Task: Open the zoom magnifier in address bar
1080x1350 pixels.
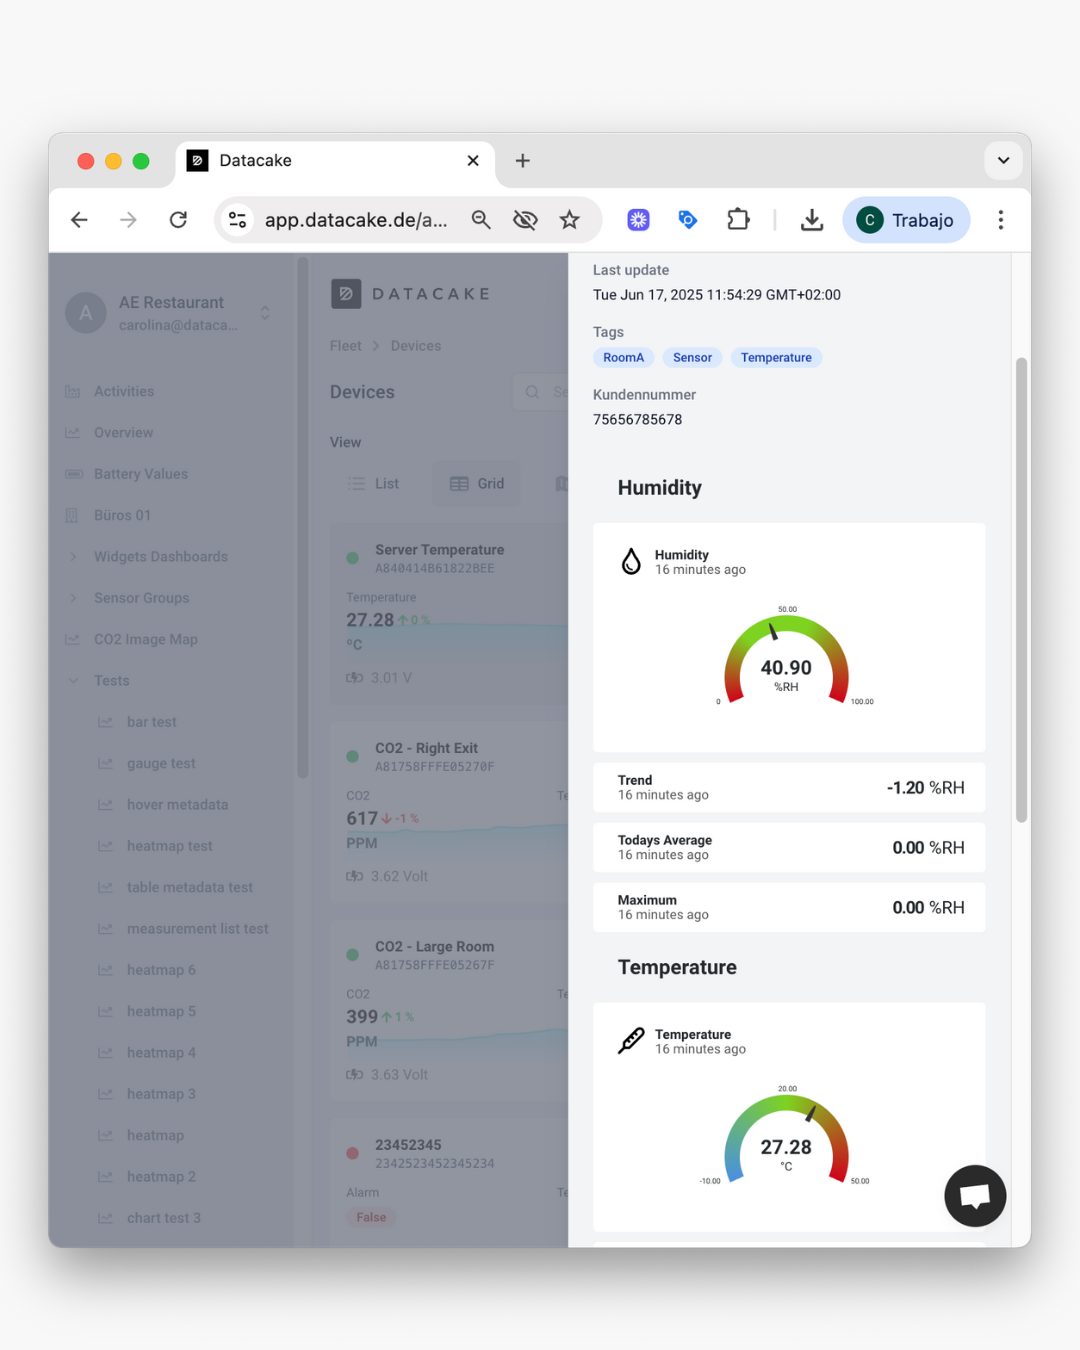Action: coord(481,220)
